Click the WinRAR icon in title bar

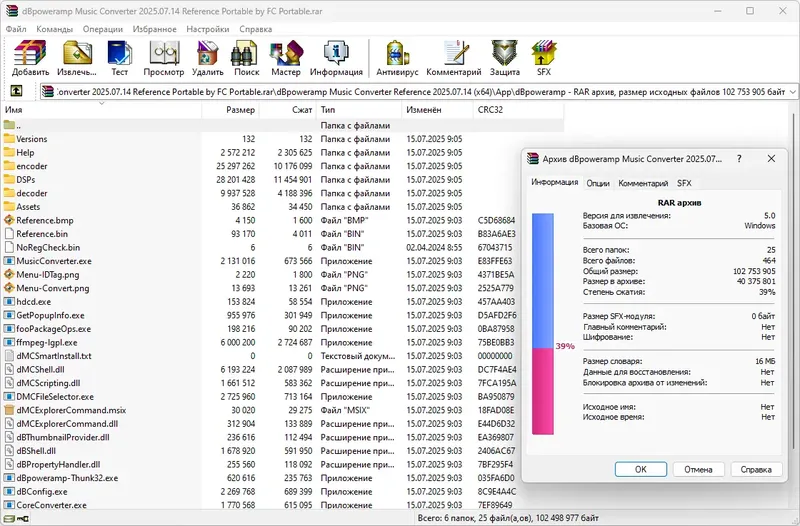tap(11, 11)
